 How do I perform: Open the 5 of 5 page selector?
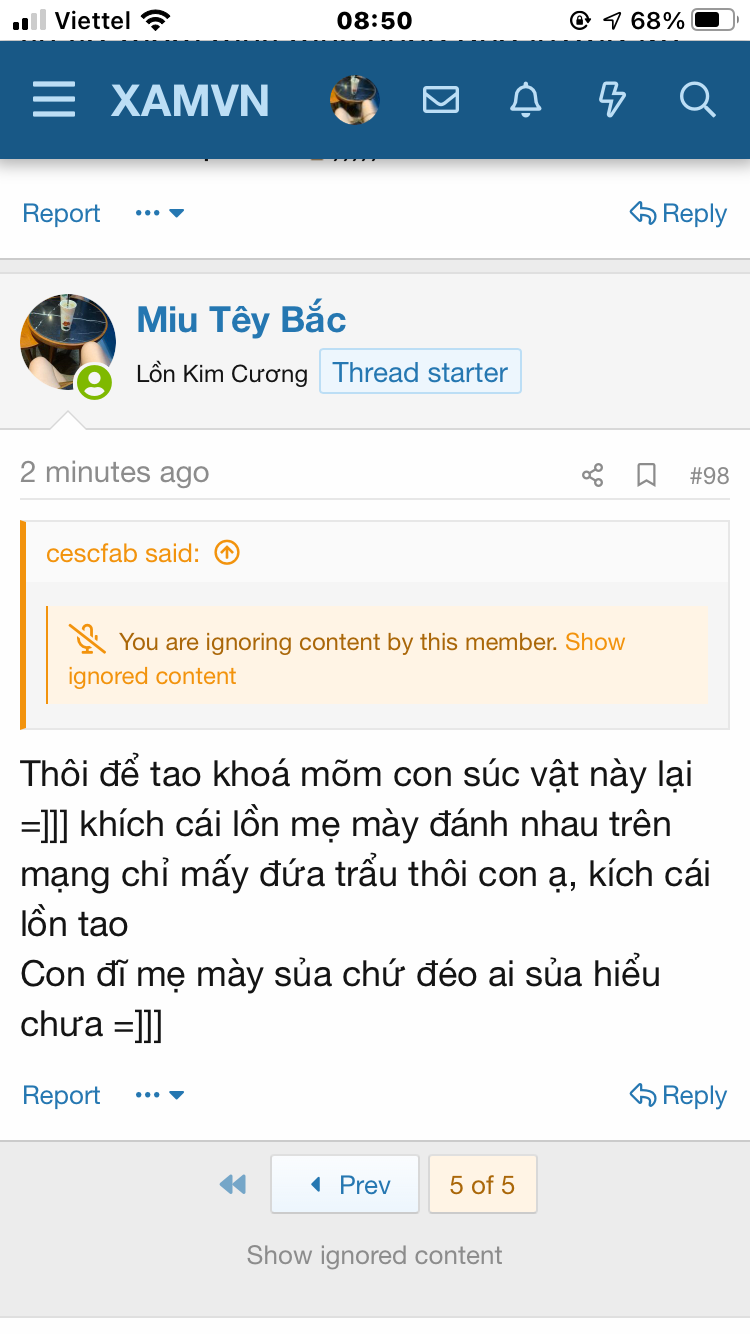click(482, 1185)
